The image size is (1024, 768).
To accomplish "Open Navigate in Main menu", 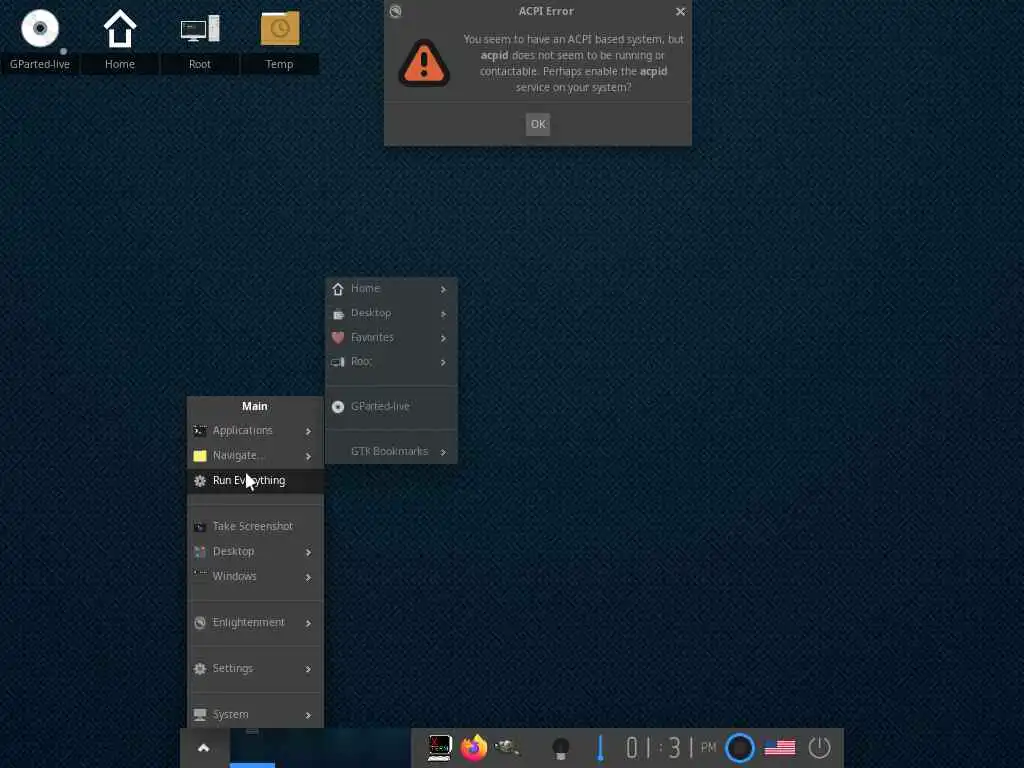I will tap(255, 455).
